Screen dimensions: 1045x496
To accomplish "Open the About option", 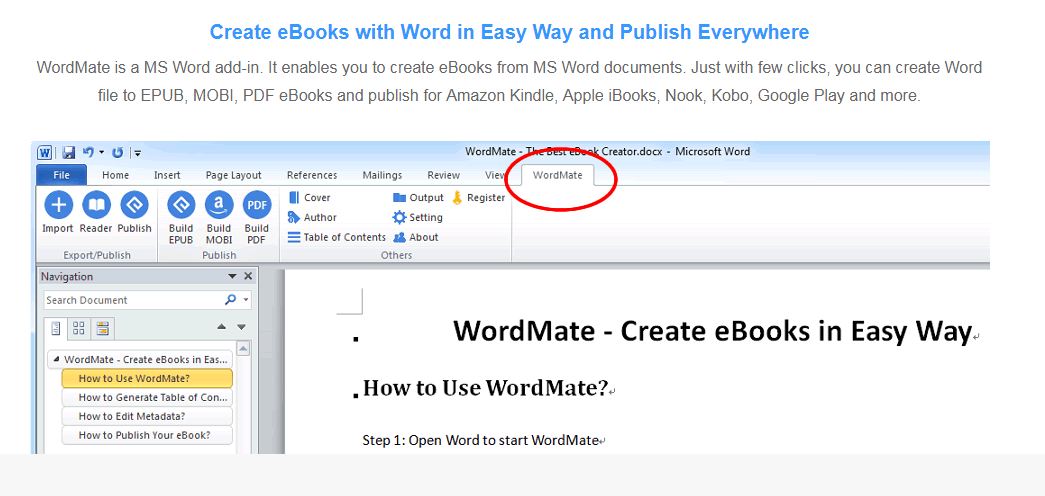I will (415, 237).
